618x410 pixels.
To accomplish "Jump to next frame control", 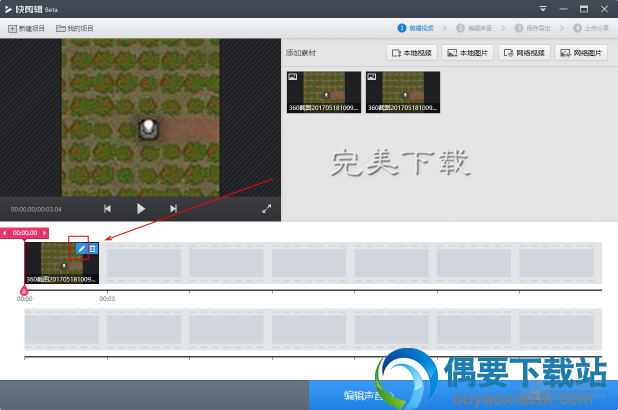I will click(173, 209).
